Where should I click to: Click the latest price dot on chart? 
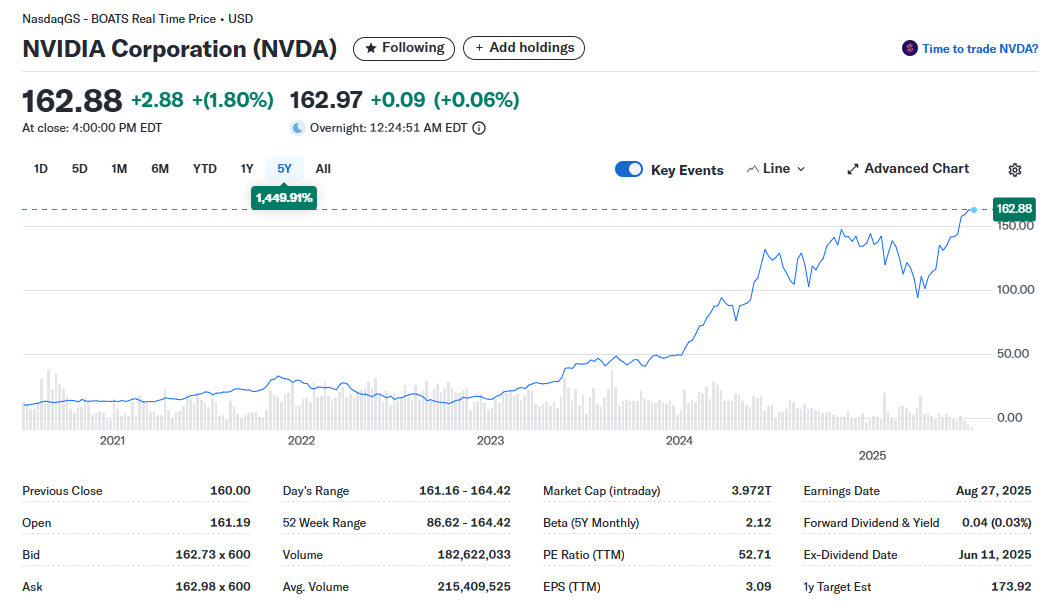(974, 210)
